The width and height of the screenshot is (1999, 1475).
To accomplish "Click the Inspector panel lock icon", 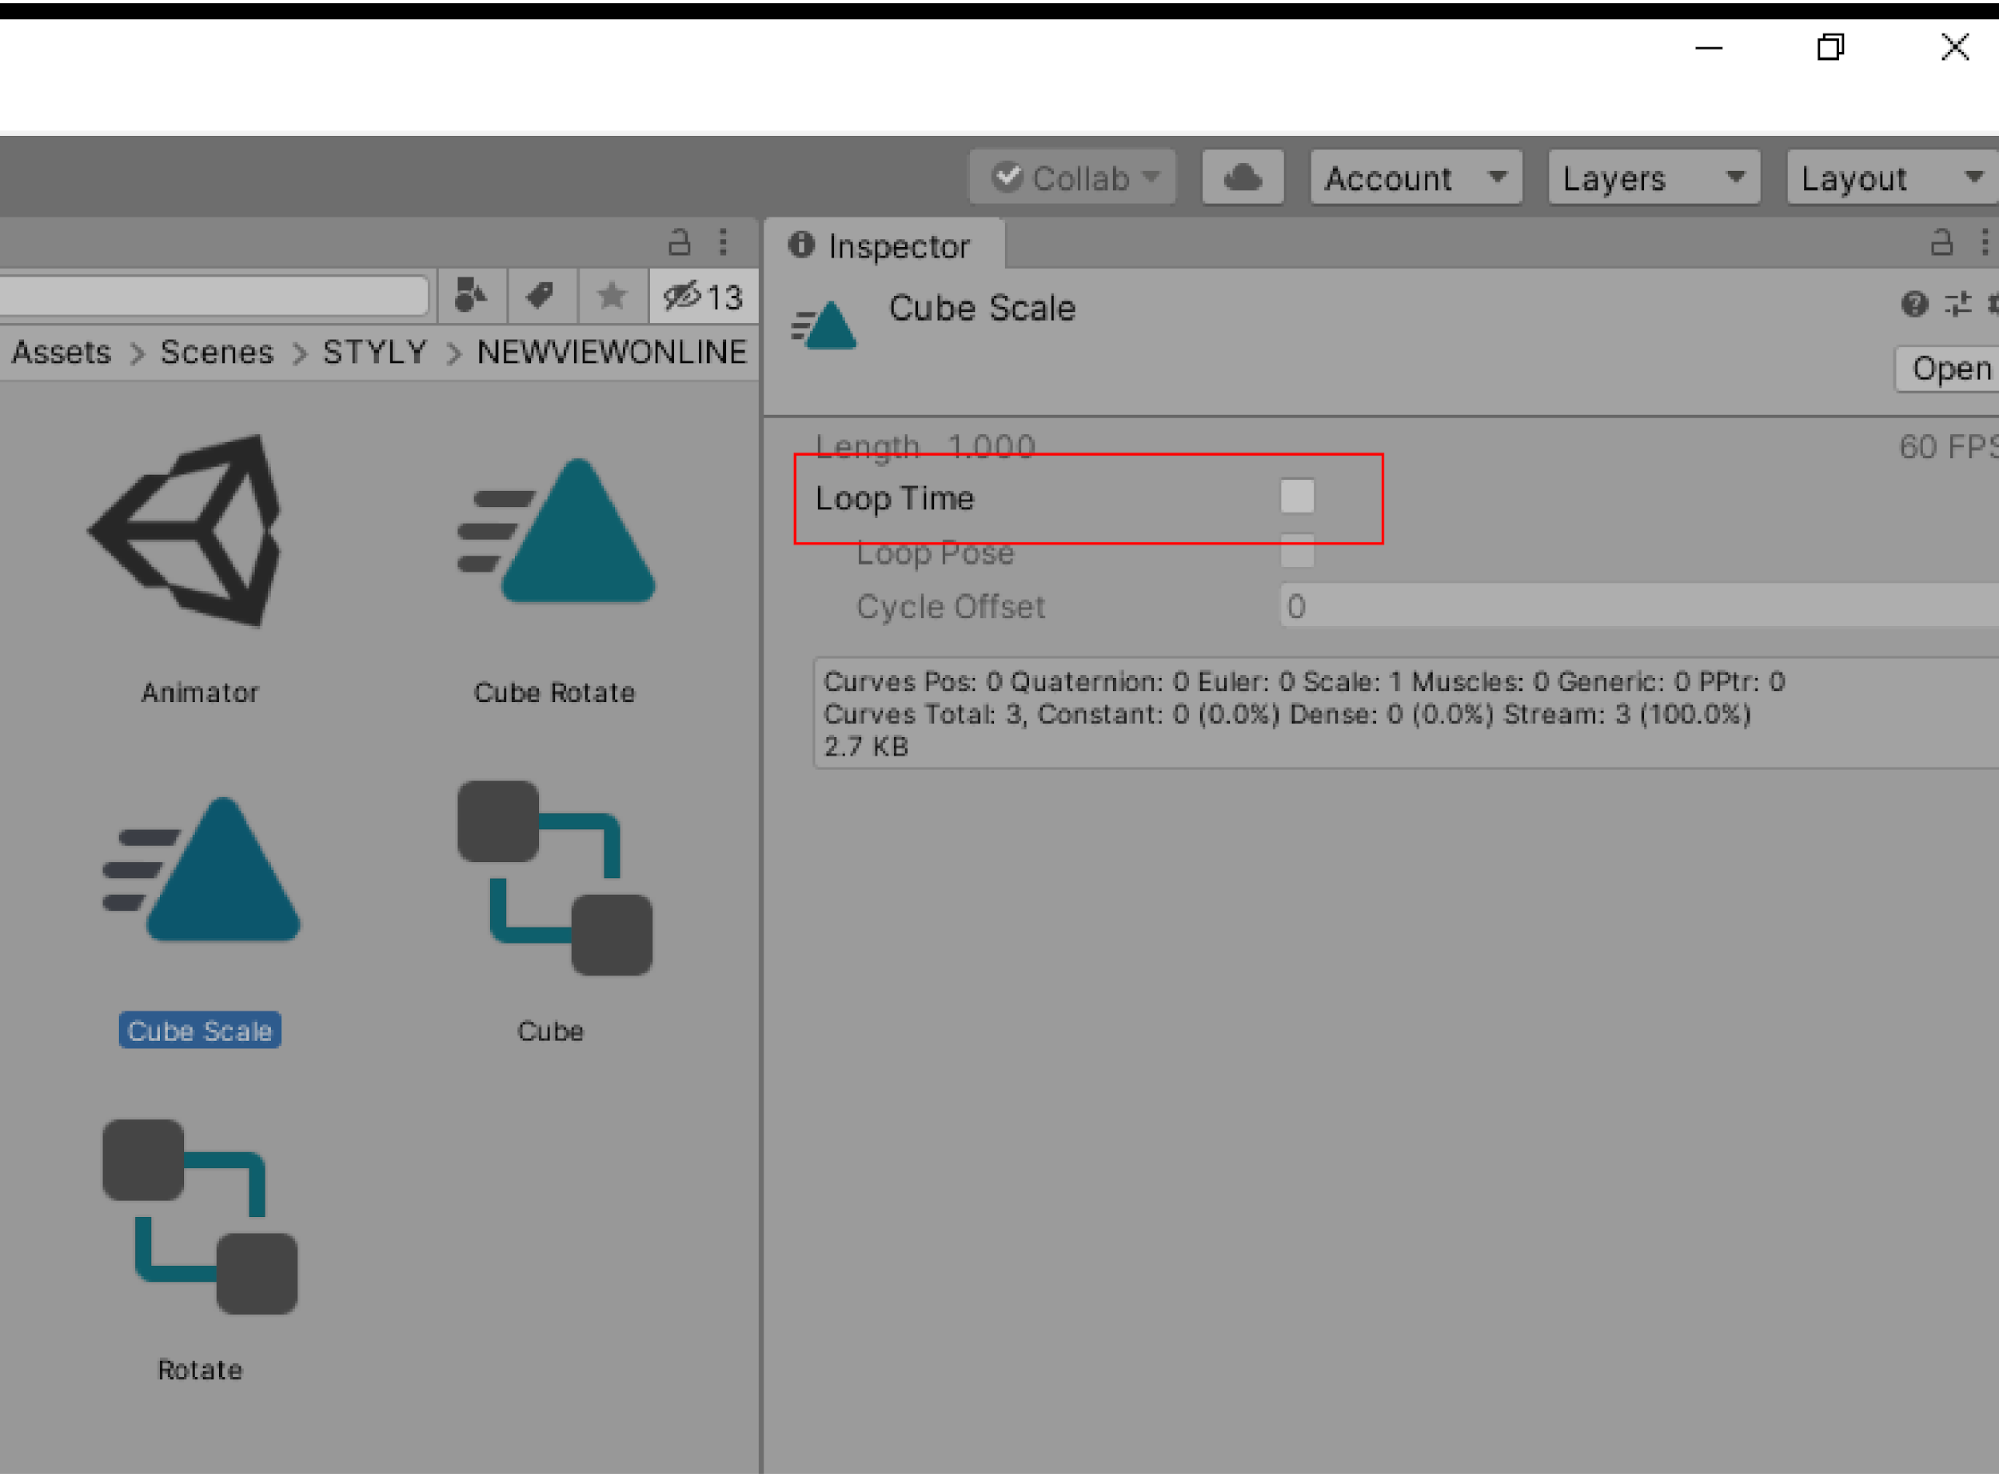I will point(1941,242).
